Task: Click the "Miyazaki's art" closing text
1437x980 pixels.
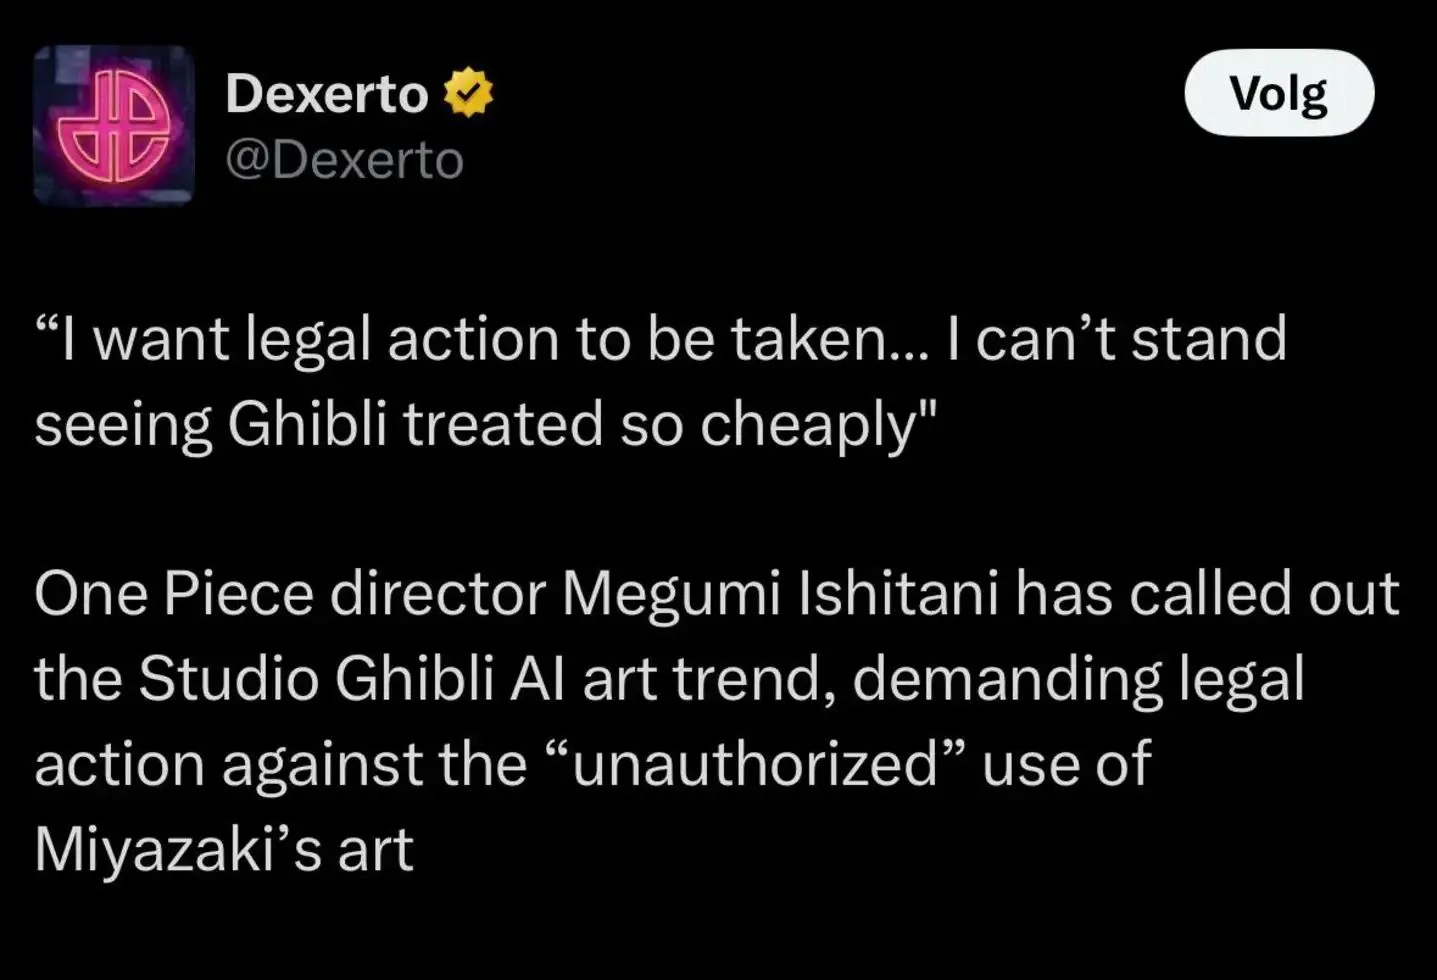Action: (224, 850)
